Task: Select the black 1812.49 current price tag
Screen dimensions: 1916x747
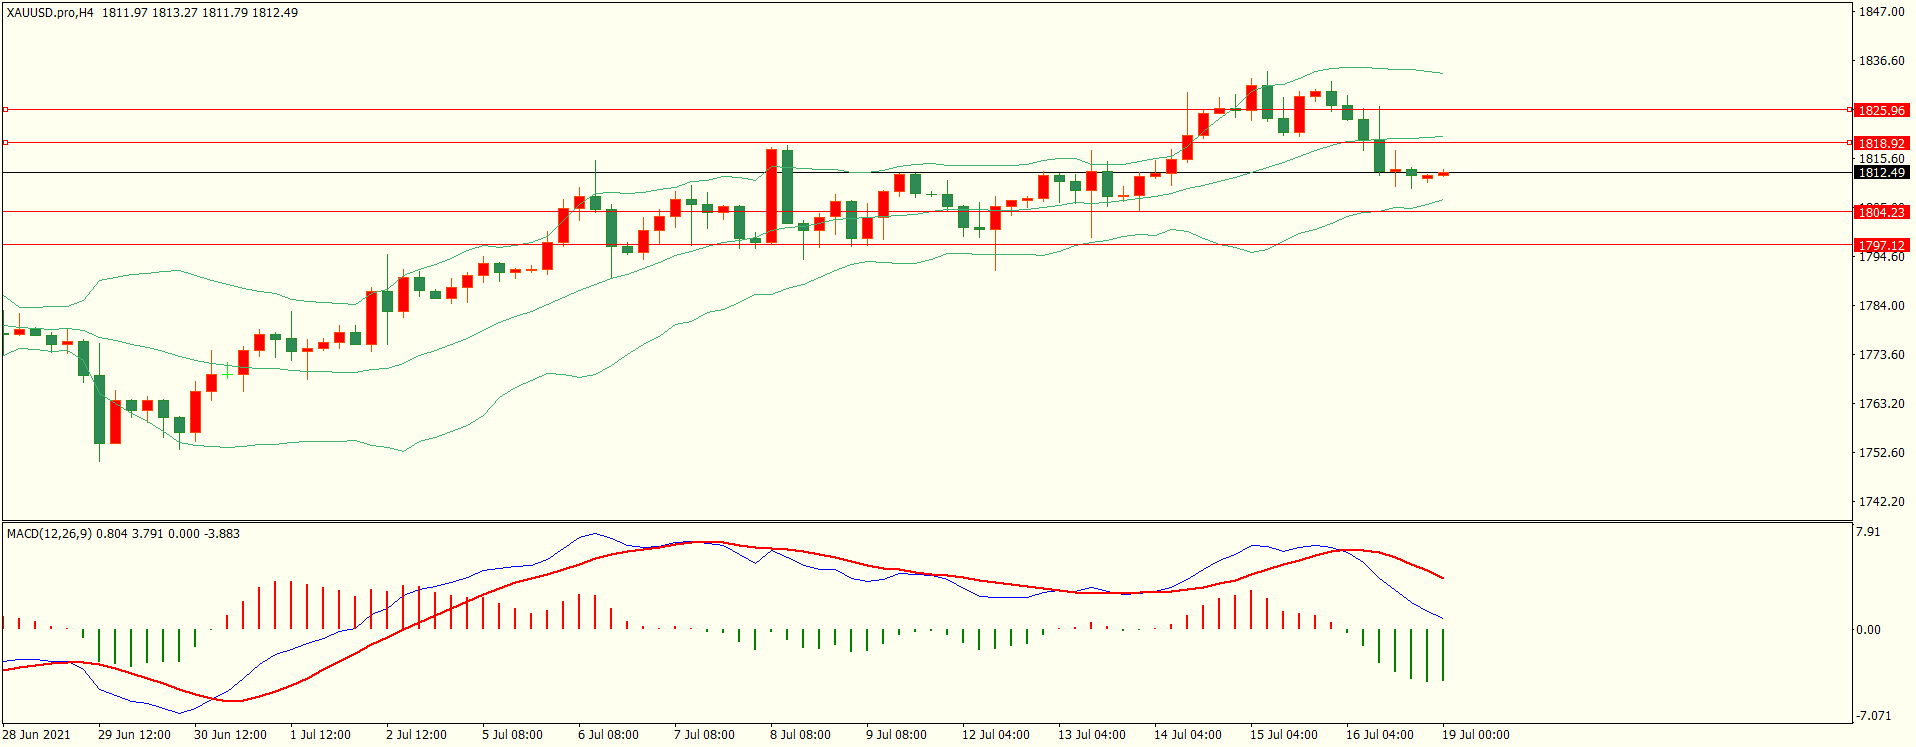Action: 1881,173
